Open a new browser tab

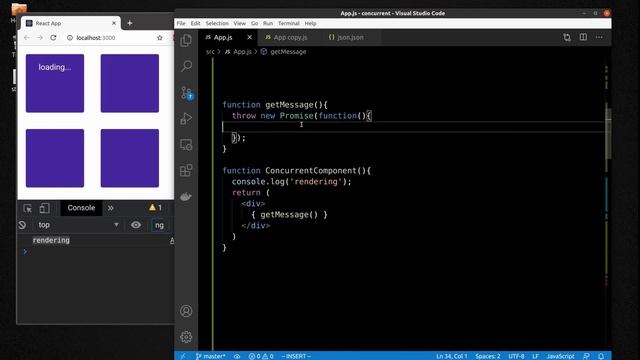coord(129,23)
